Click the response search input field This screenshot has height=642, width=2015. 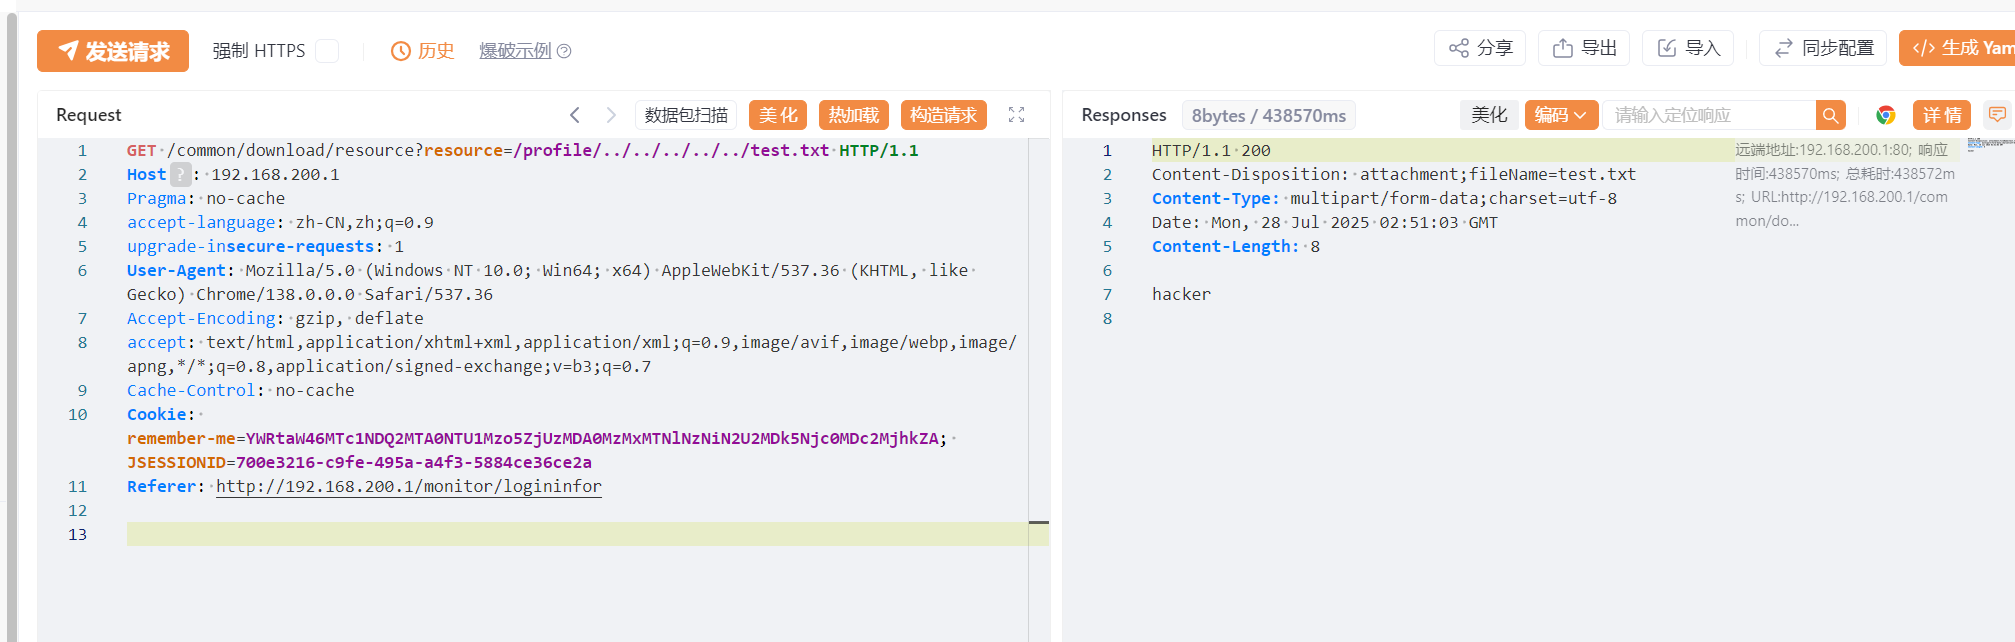coord(1710,115)
